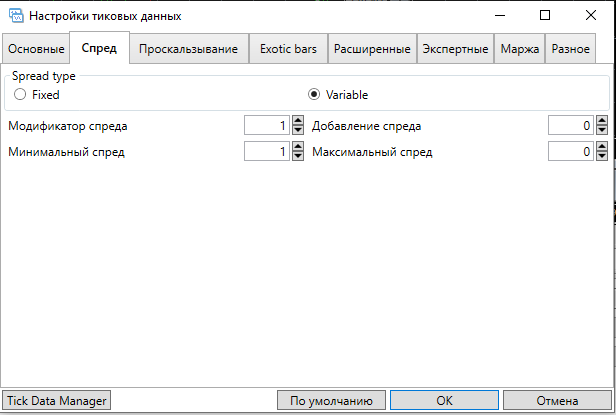The width and height of the screenshot is (616, 415).
Task: Increase Модификатор спреда value with up arrow
Action: point(298,121)
